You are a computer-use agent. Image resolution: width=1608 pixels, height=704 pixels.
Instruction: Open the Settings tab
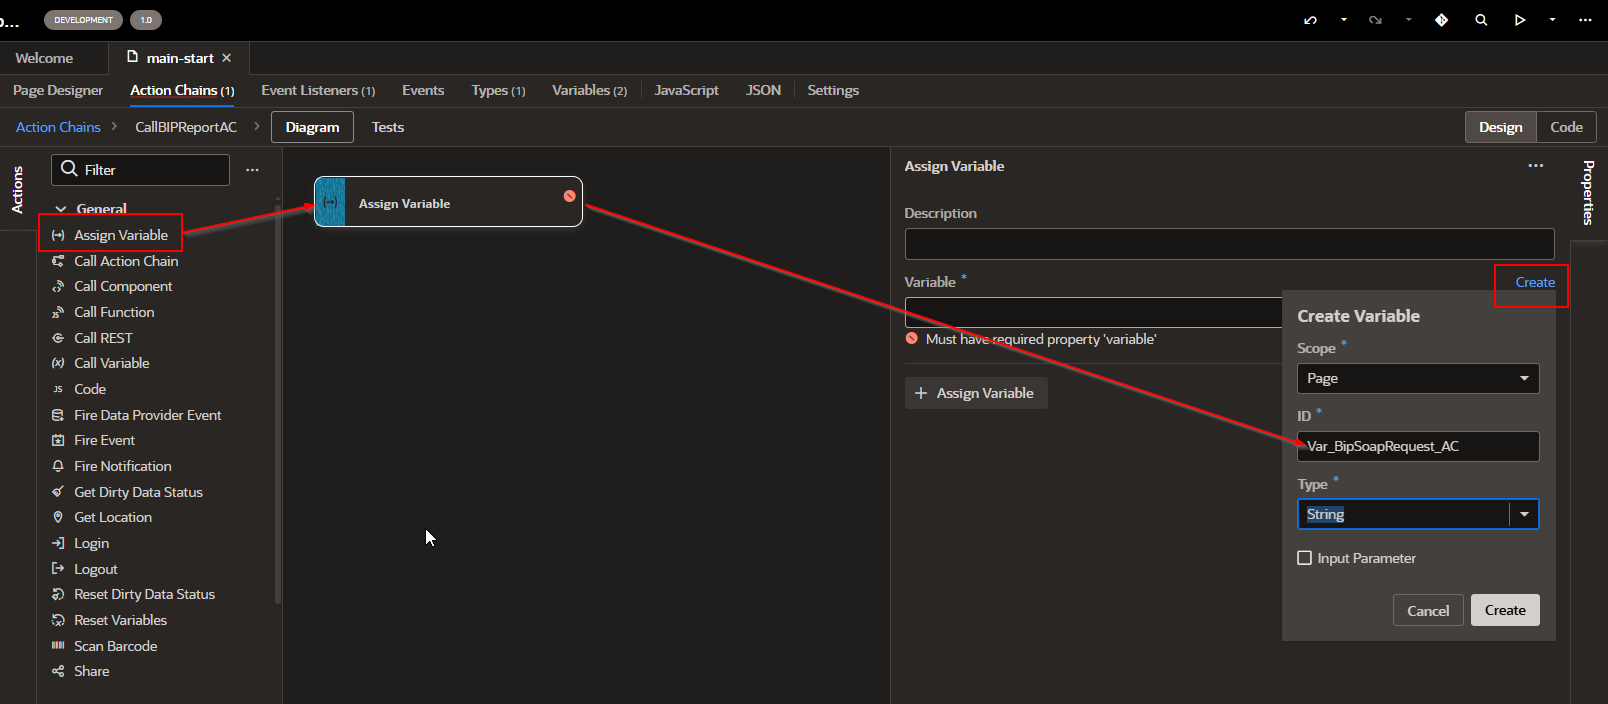(x=833, y=90)
